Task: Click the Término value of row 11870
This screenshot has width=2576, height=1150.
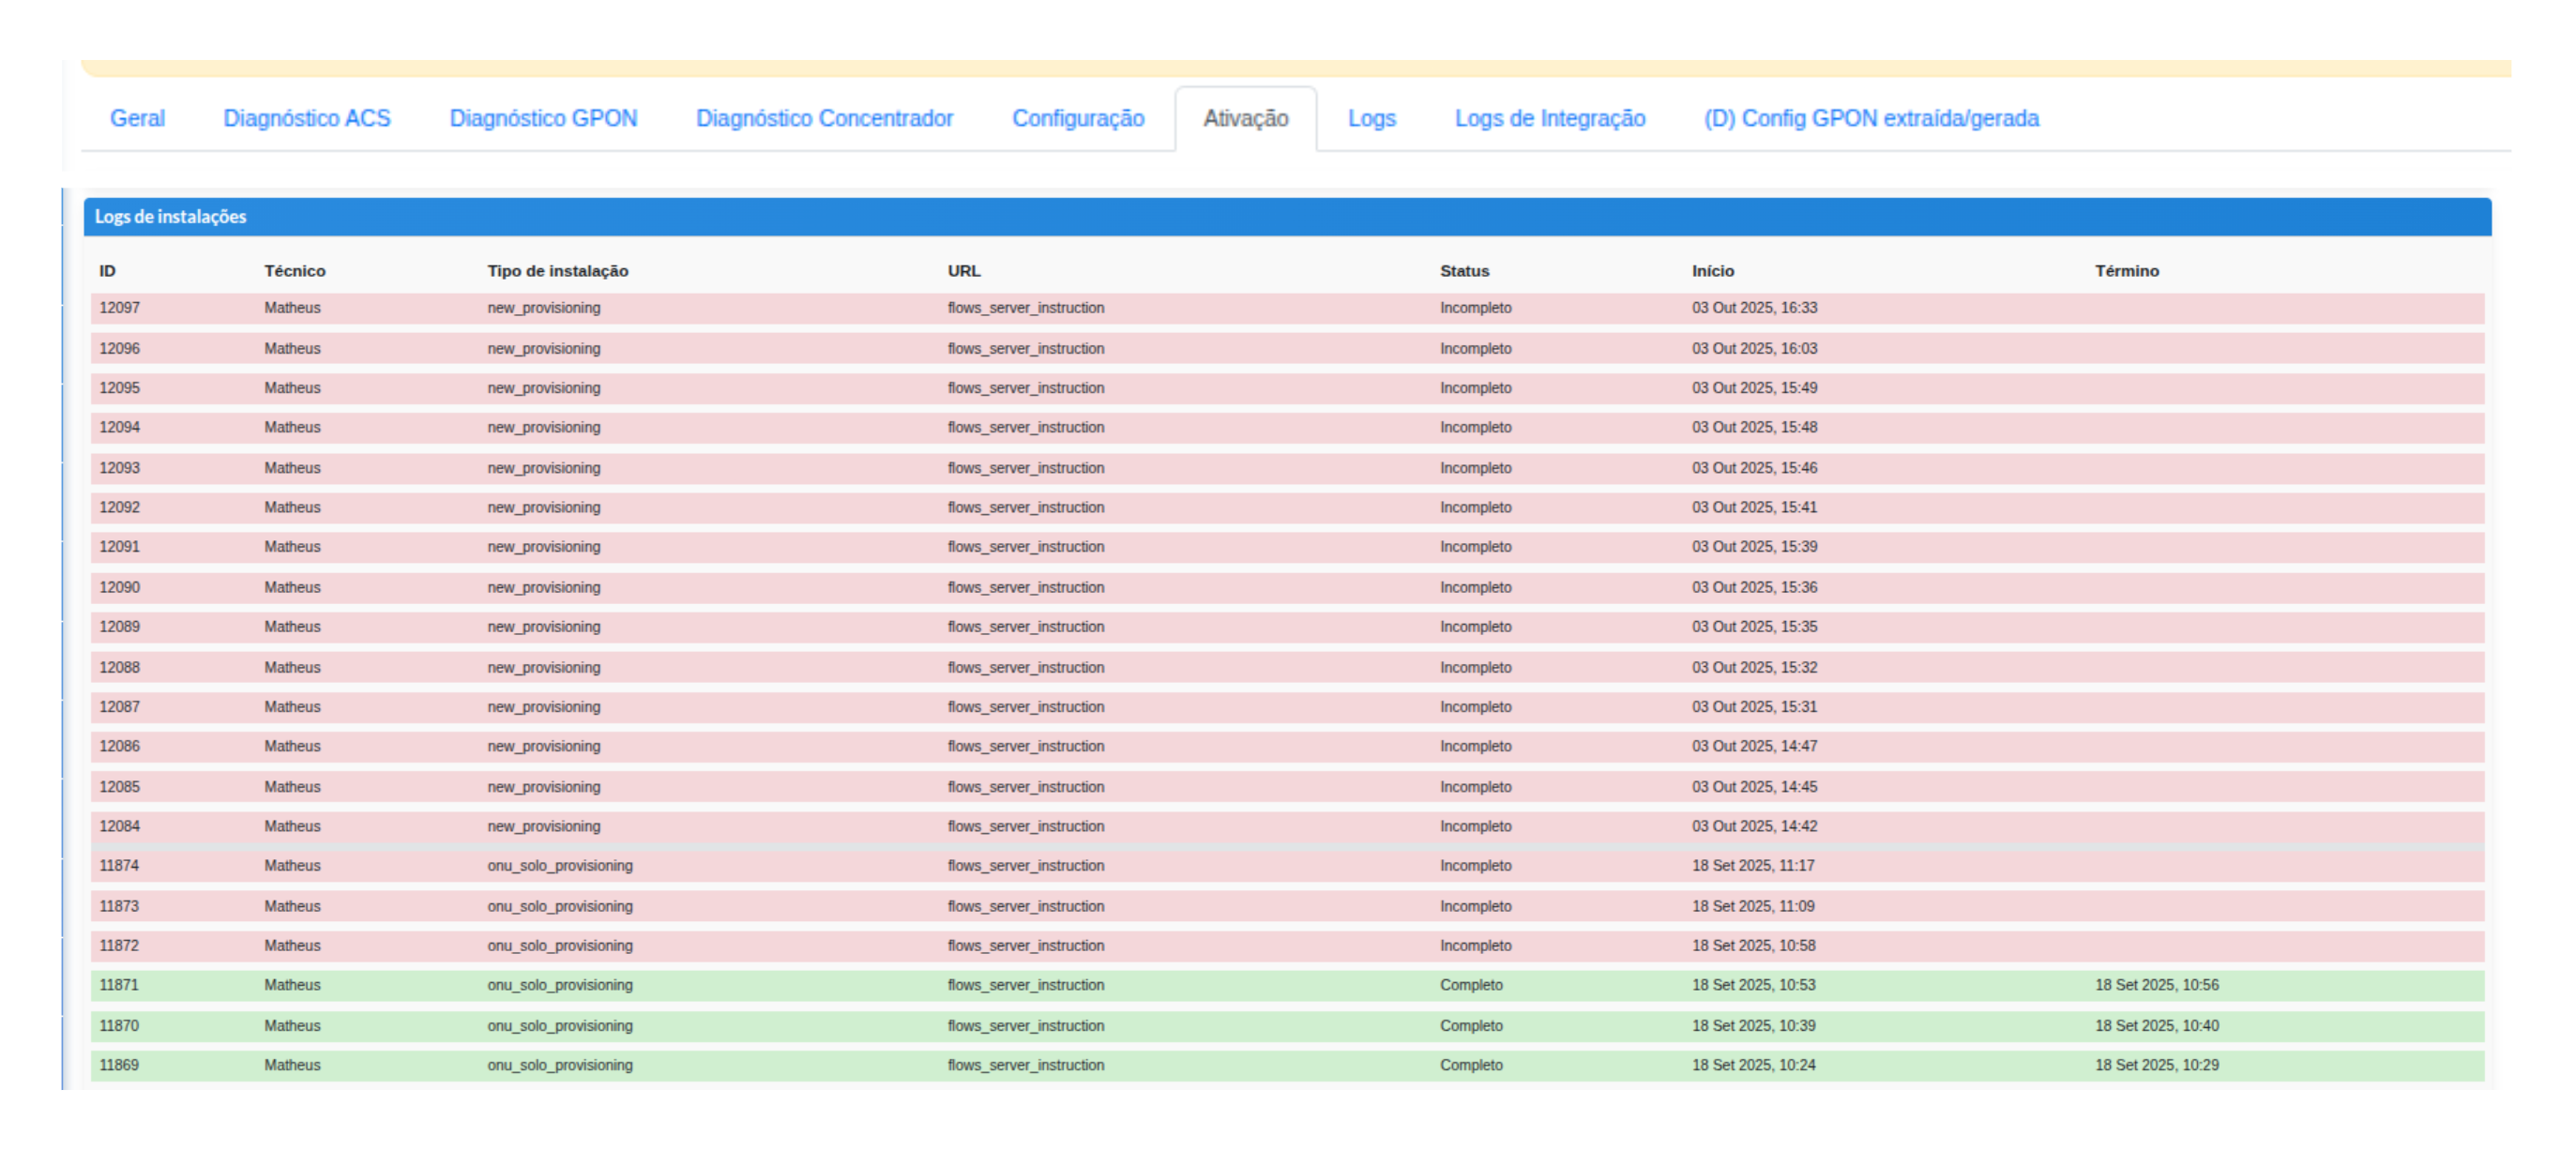Action: pos(2156,1026)
